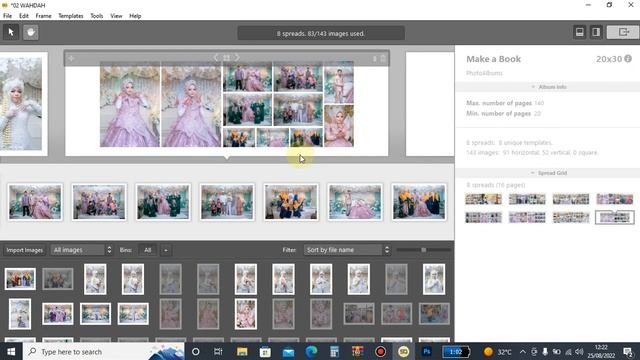This screenshot has height=360, width=640.
Task: Collapse the Spread Grid section
Action: pyautogui.click(x=547, y=173)
